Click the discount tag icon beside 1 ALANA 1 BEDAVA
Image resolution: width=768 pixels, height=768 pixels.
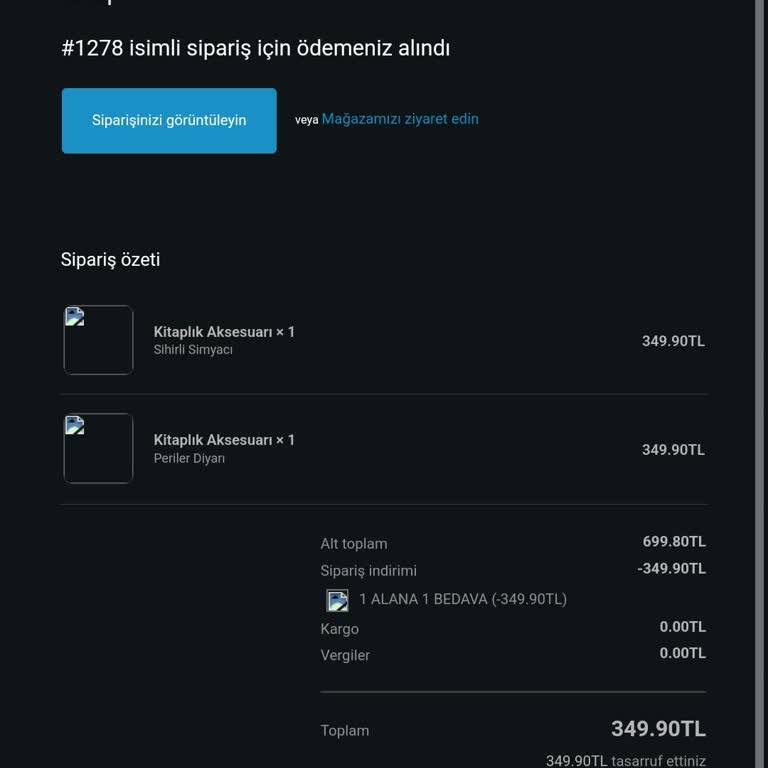point(338,600)
